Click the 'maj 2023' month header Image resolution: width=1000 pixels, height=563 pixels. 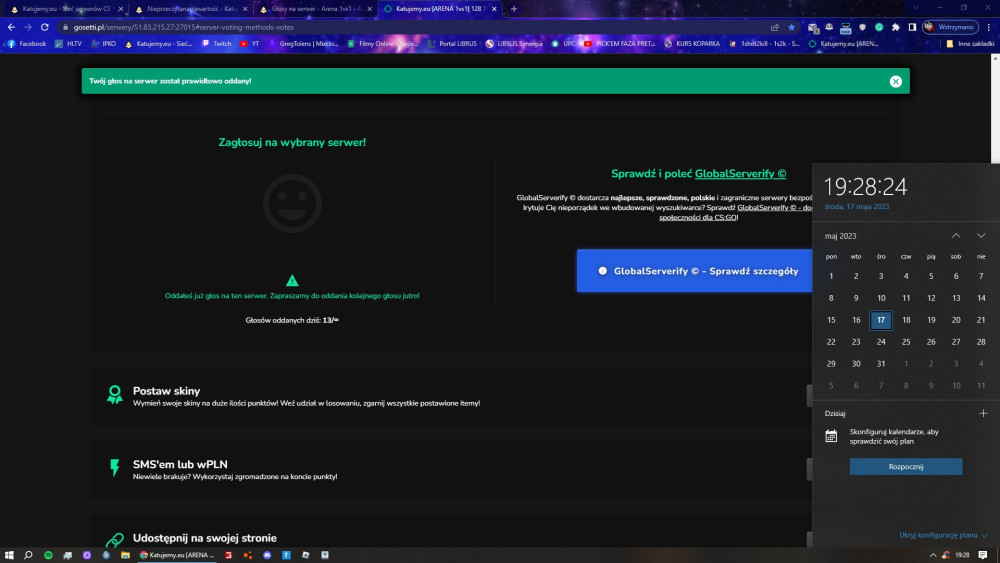point(841,236)
